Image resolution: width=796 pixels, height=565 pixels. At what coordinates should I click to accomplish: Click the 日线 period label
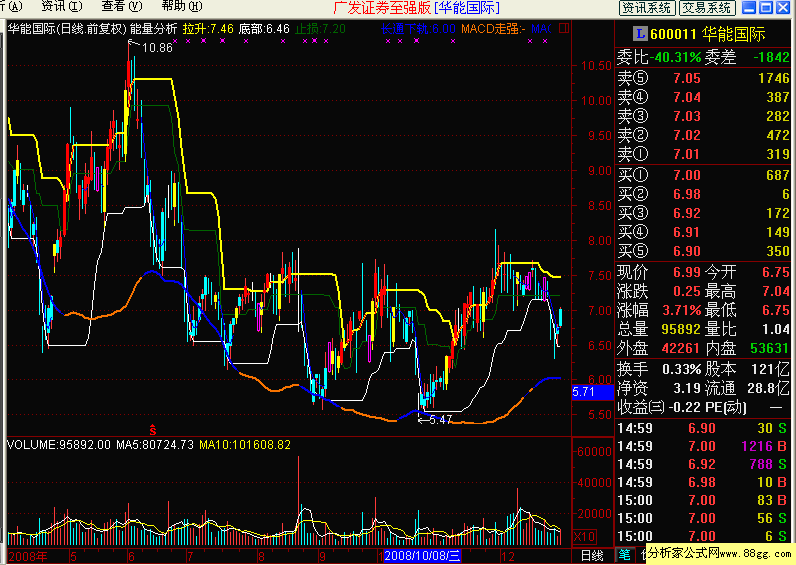tap(592, 556)
